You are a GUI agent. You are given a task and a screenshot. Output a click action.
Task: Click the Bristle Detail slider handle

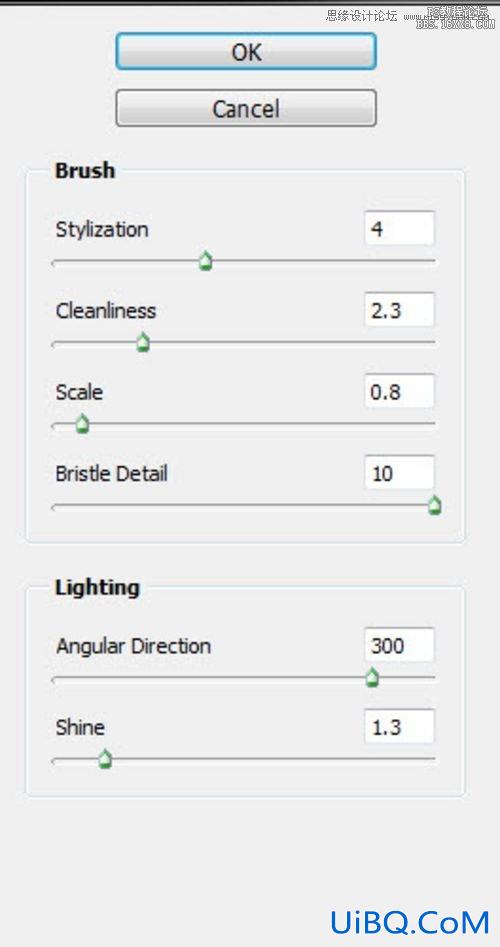pyautogui.click(x=434, y=506)
